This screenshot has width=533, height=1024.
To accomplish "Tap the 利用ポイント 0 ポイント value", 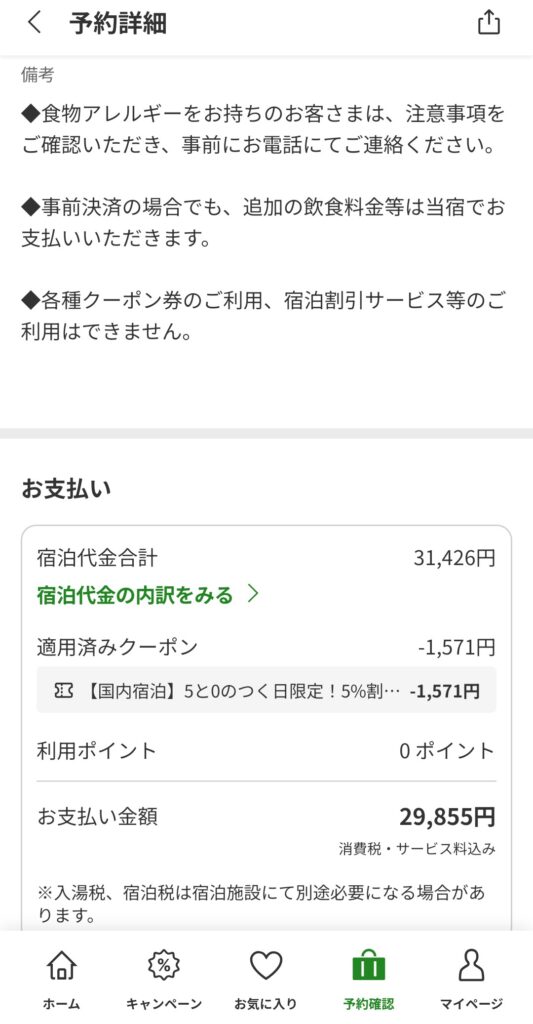I will click(447, 751).
